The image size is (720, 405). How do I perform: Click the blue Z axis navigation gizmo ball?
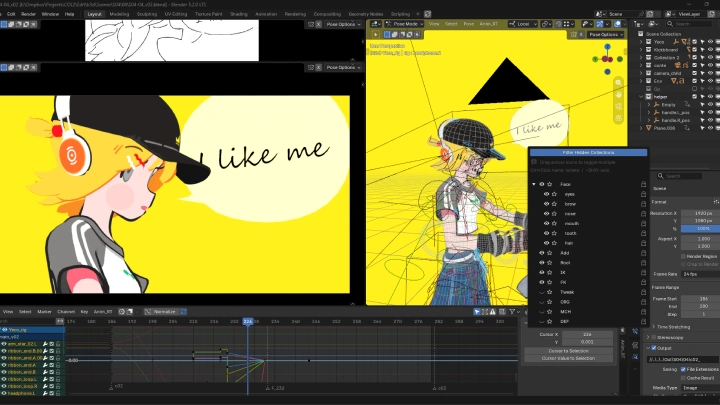608,47
